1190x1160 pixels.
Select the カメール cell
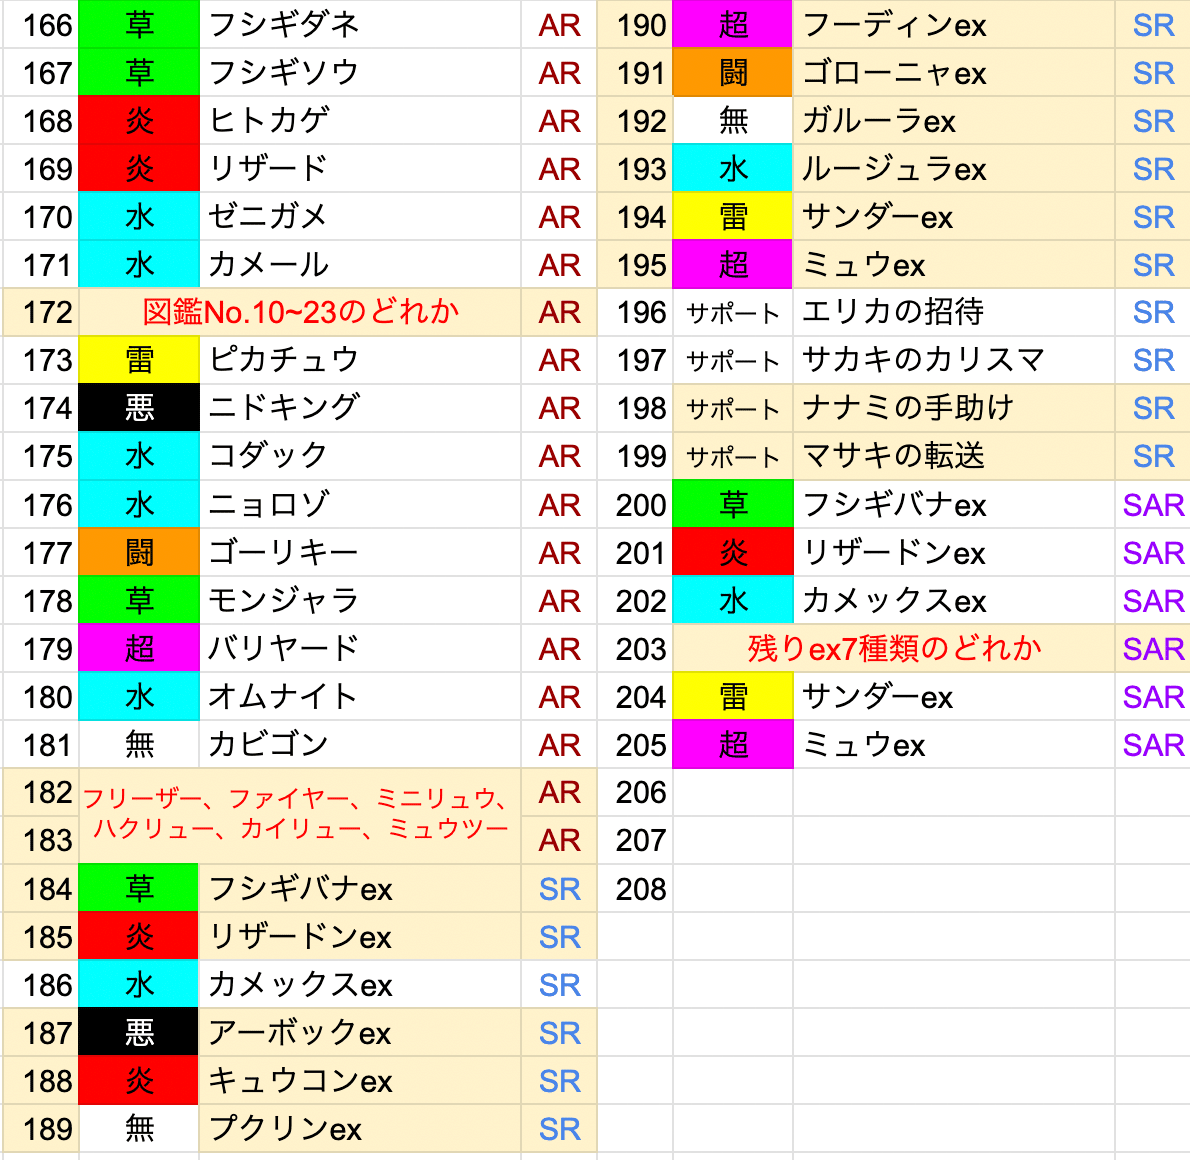[360, 265]
